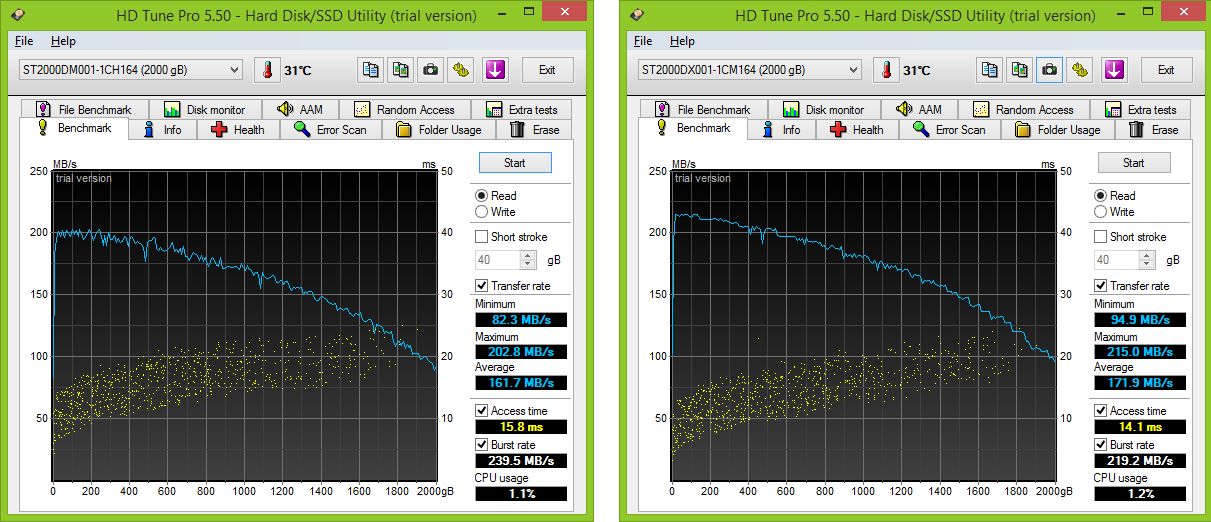The height and width of the screenshot is (522, 1211).
Task: Open the Random Access tab in the ST2000DX001 window
Action: [1023, 110]
